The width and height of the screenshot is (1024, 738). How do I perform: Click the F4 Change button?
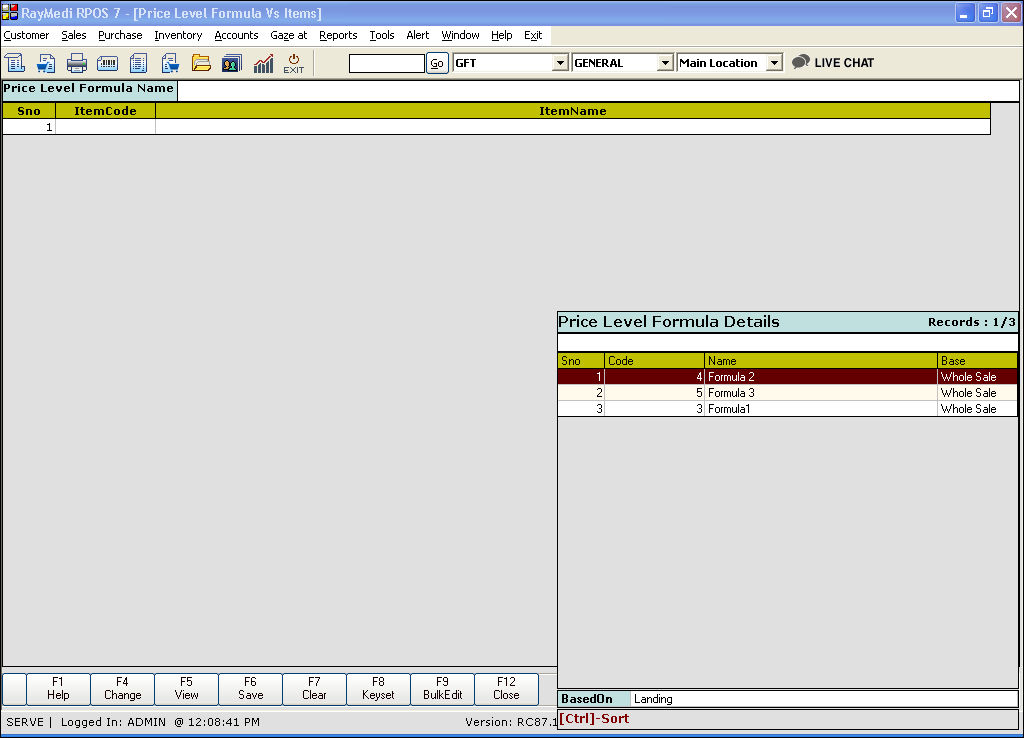pos(122,689)
